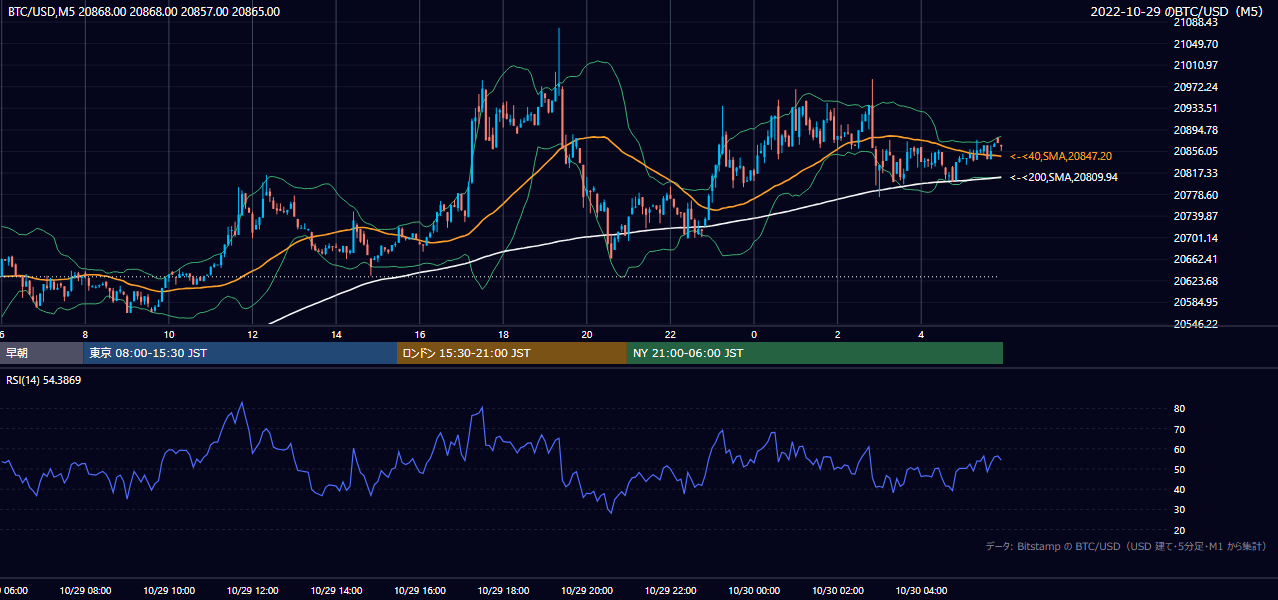Click price axis value 20856.05
1278x600 pixels.
1196,151
